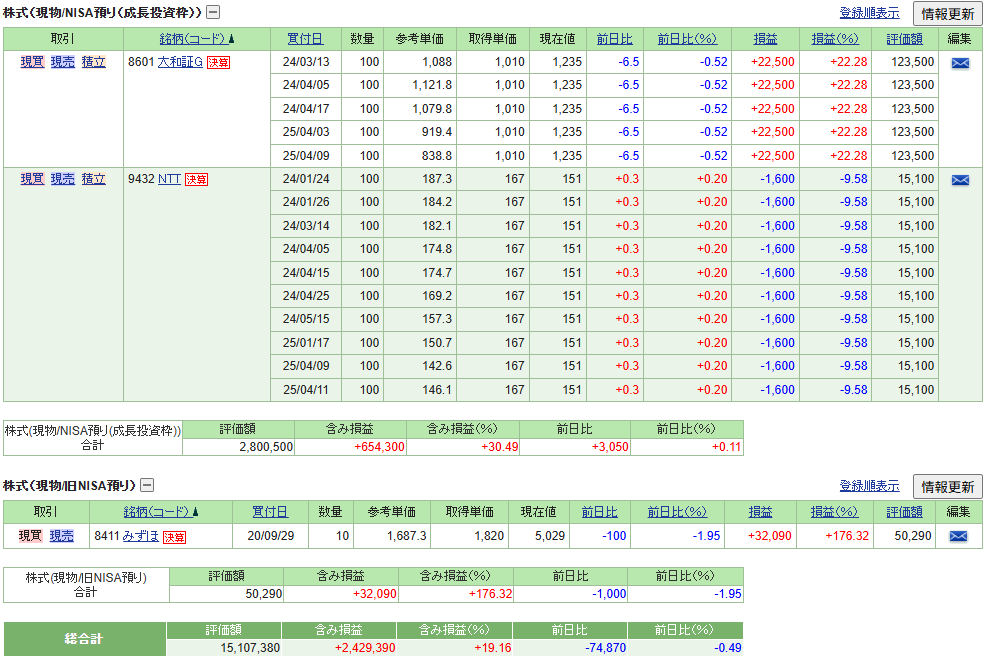Open the 大和証G stock link
The width and height of the screenshot is (985, 657).
pos(180,62)
